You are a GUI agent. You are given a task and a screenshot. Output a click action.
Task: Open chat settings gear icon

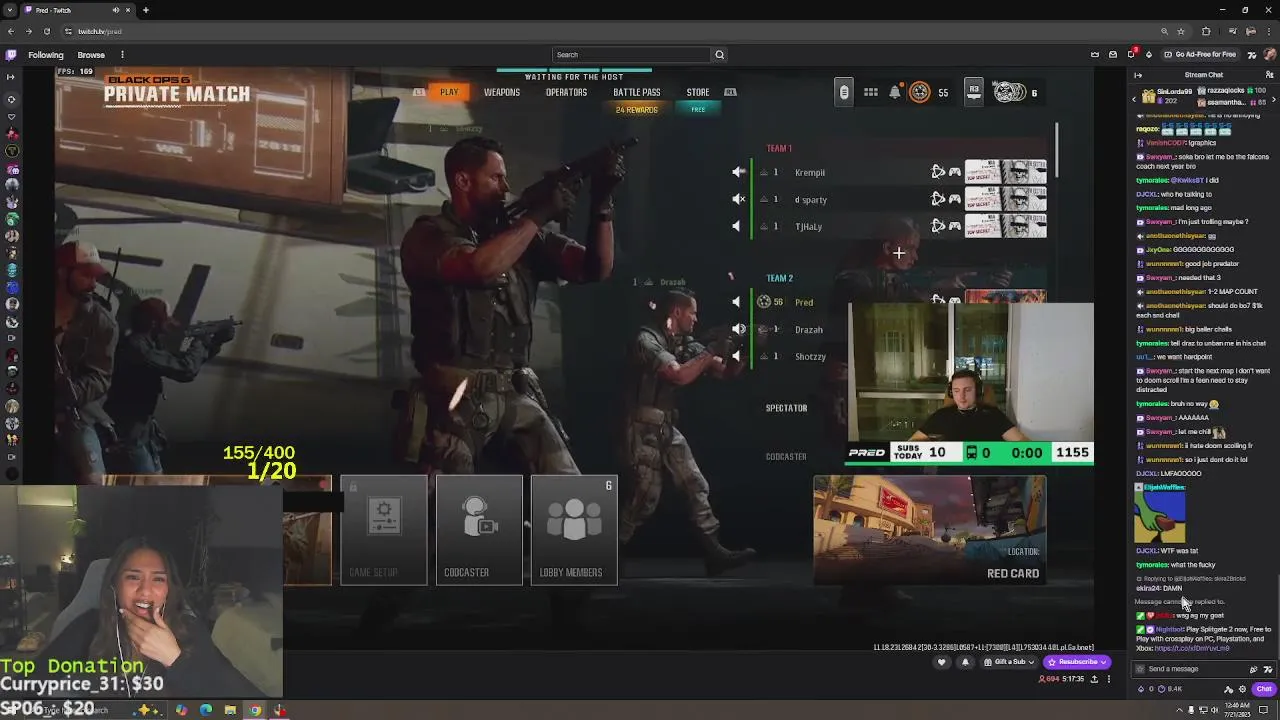tap(1243, 689)
